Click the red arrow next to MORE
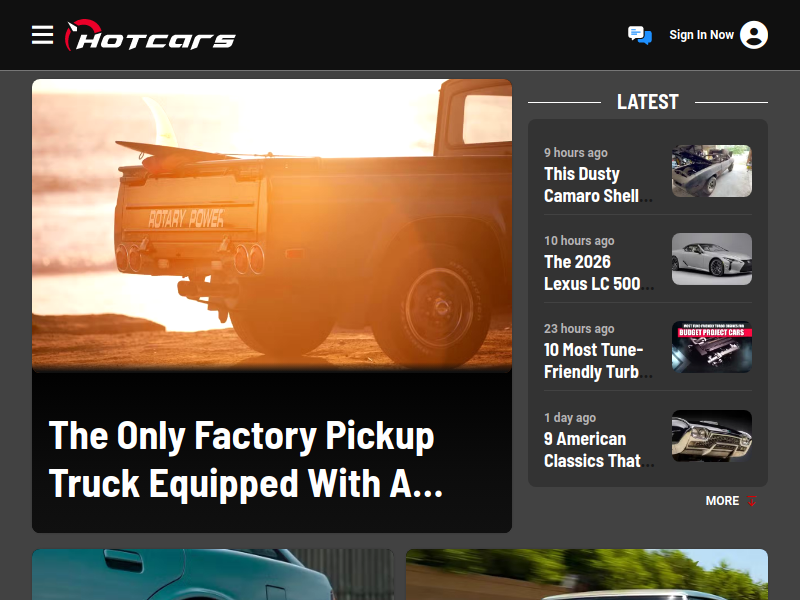 [752, 501]
